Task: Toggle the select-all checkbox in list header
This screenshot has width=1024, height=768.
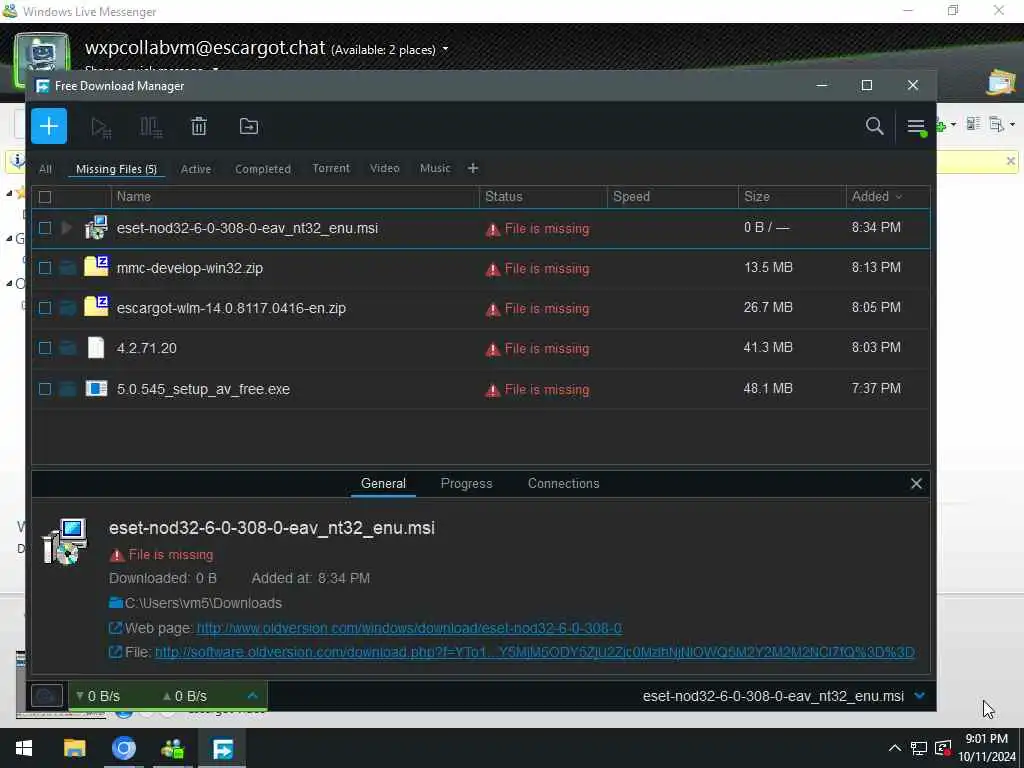Action: tap(45, 197)
